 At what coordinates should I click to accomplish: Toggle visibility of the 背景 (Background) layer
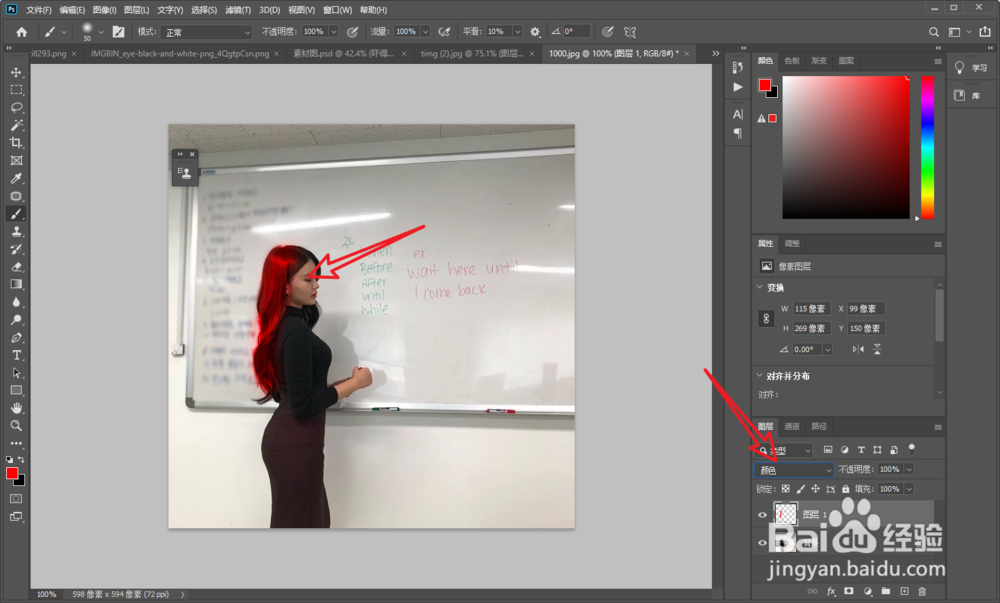click(x=762, y=543)
